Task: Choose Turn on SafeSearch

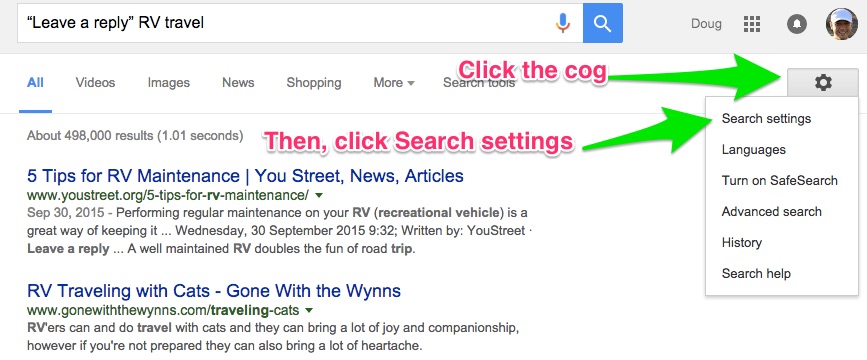Action: coord(779,181)
